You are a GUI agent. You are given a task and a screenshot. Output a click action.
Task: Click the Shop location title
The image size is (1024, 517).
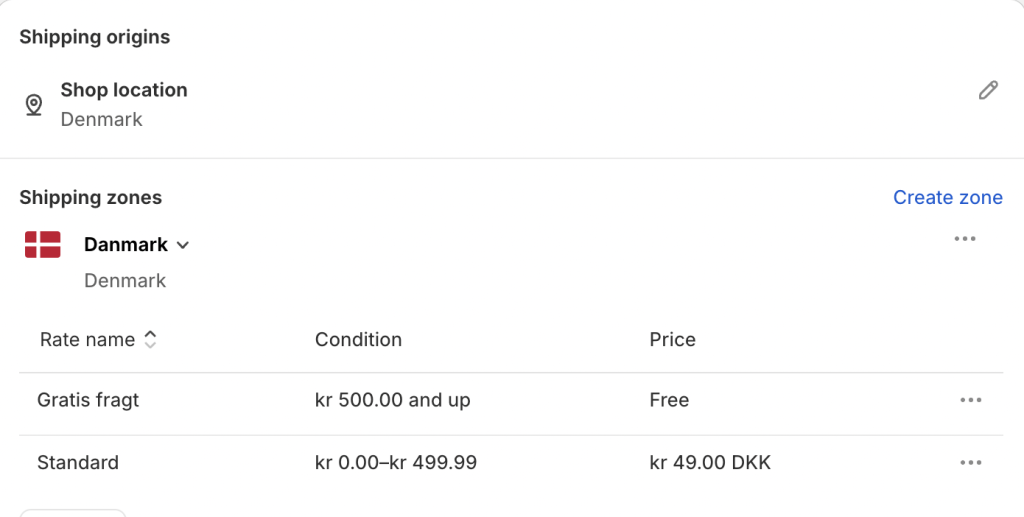click(x=124, y=90)
